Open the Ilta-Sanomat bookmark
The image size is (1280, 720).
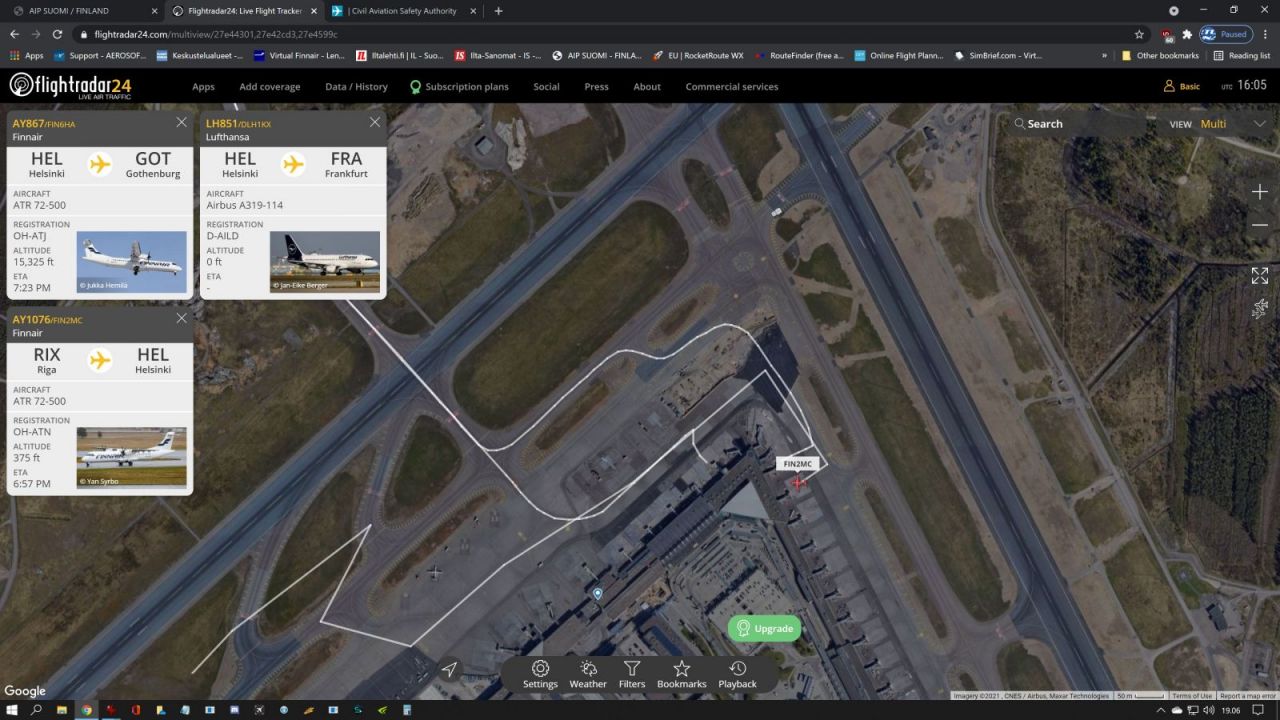[497, 56]
